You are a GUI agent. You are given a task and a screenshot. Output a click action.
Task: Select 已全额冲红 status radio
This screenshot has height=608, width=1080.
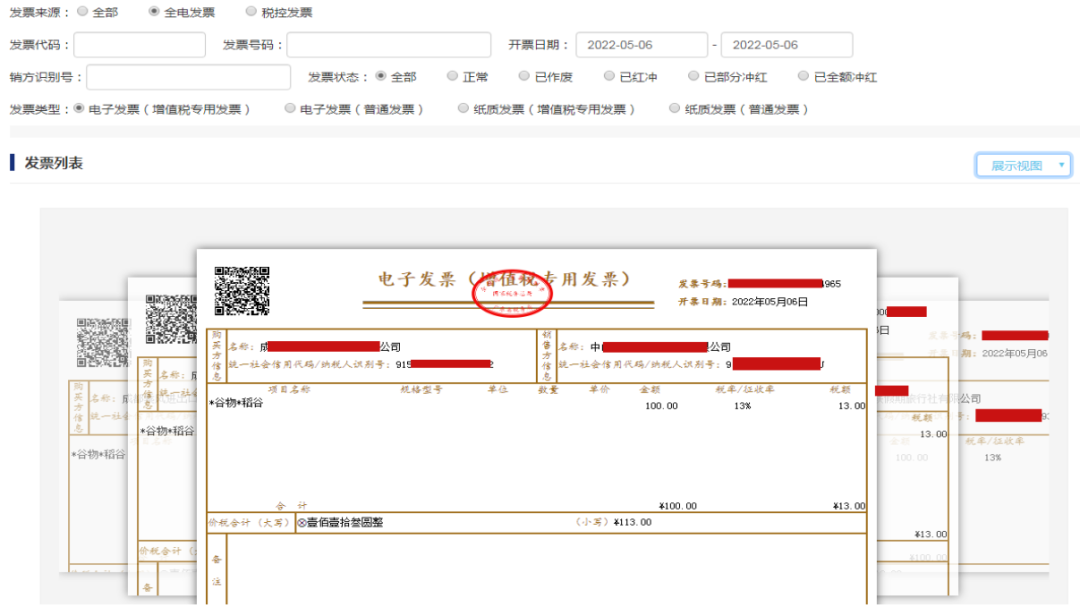(x=803, y=76)
